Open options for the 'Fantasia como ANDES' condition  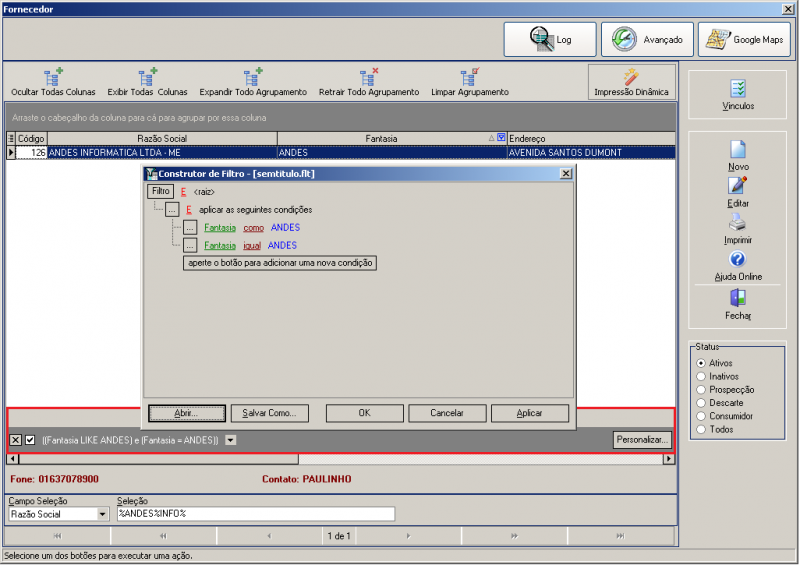tap(190, 228)
